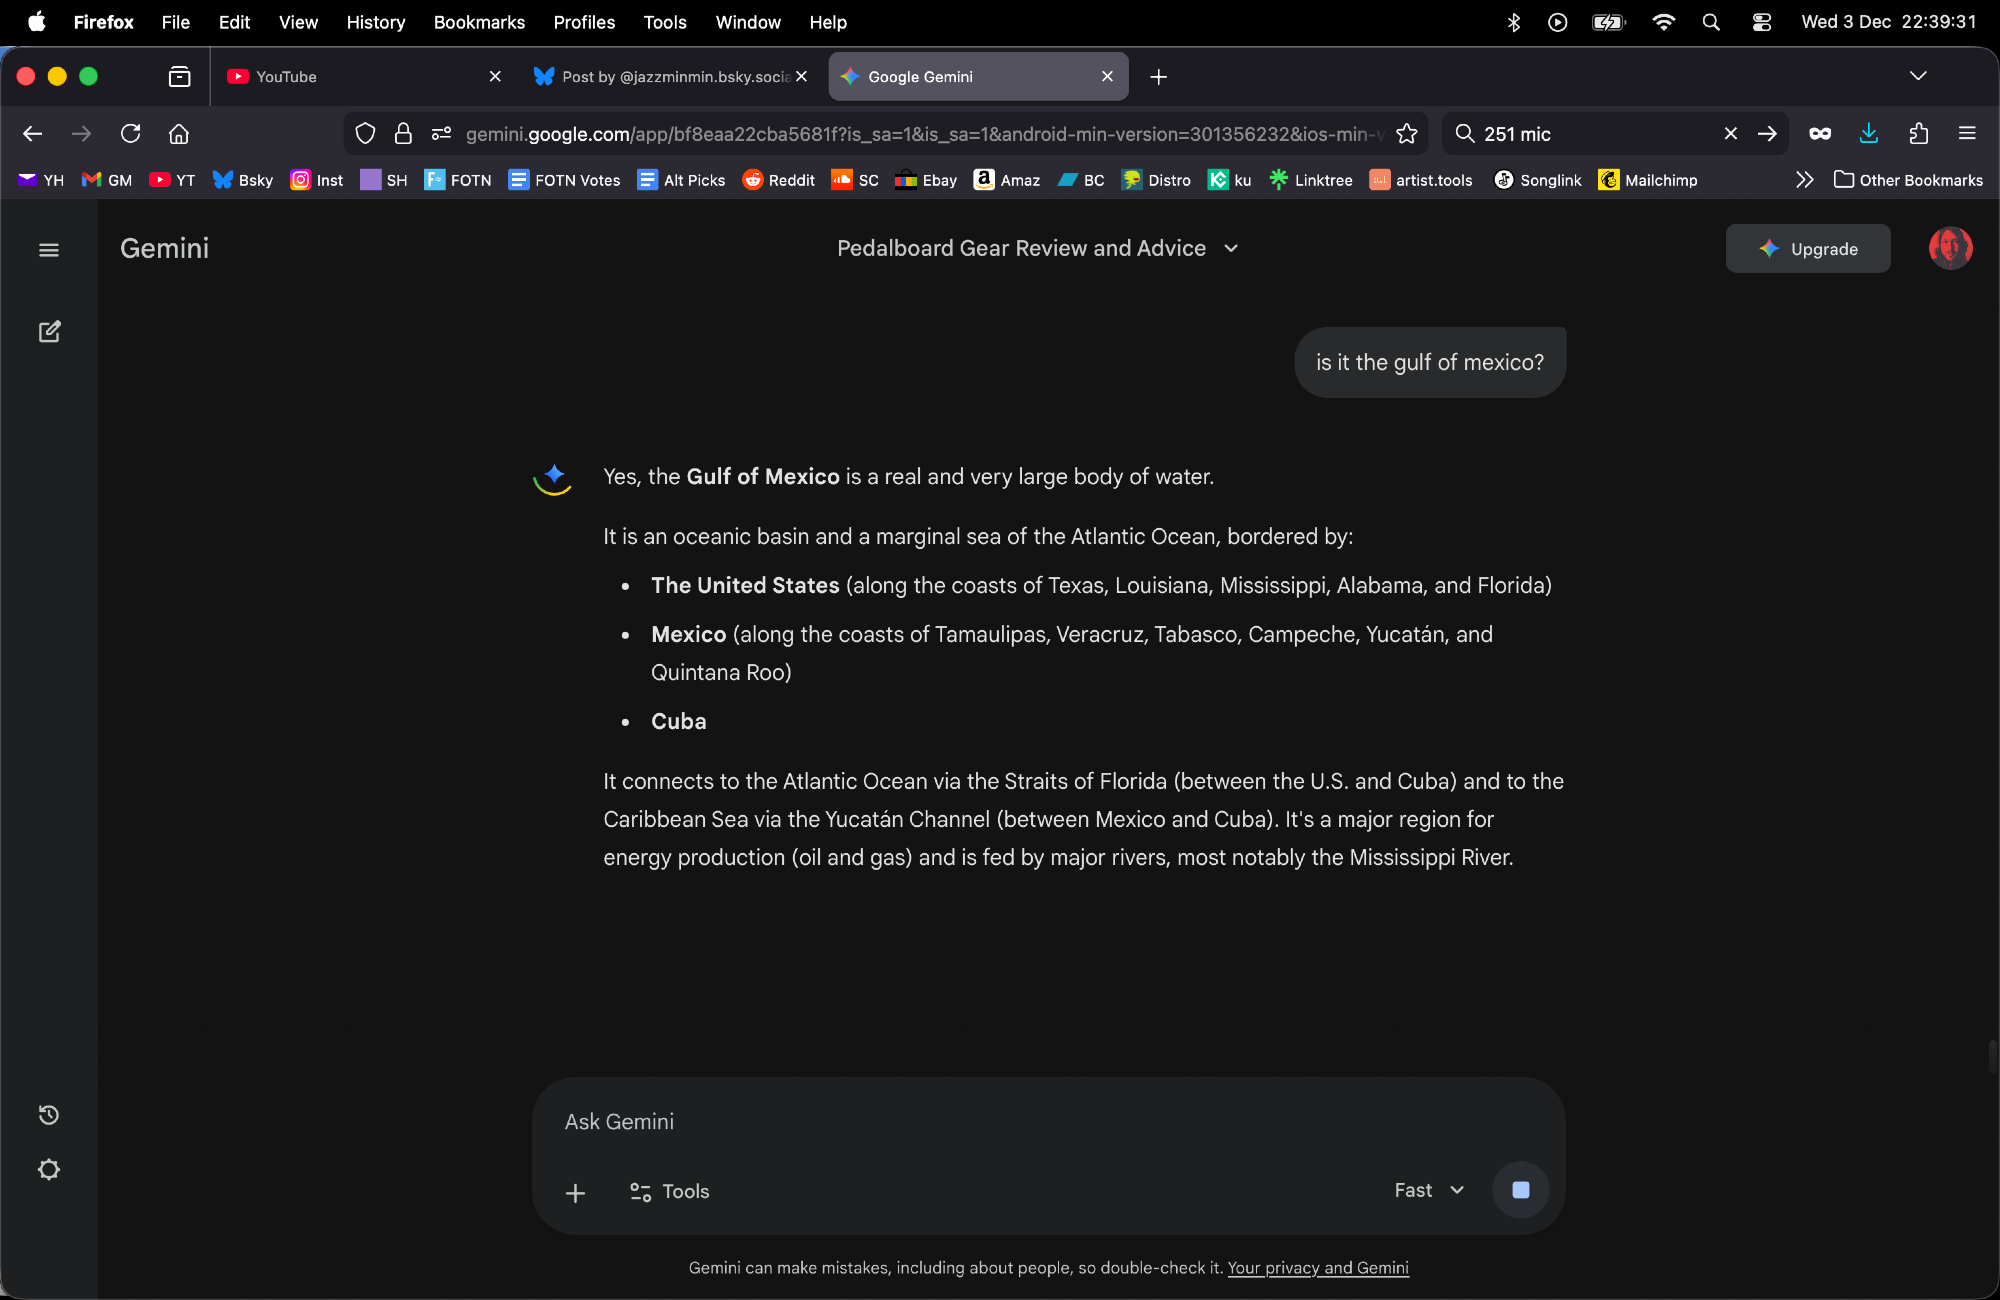Open Tools option in prompt box
The image size is (2000, 1300).
(x=669, y=1191)
